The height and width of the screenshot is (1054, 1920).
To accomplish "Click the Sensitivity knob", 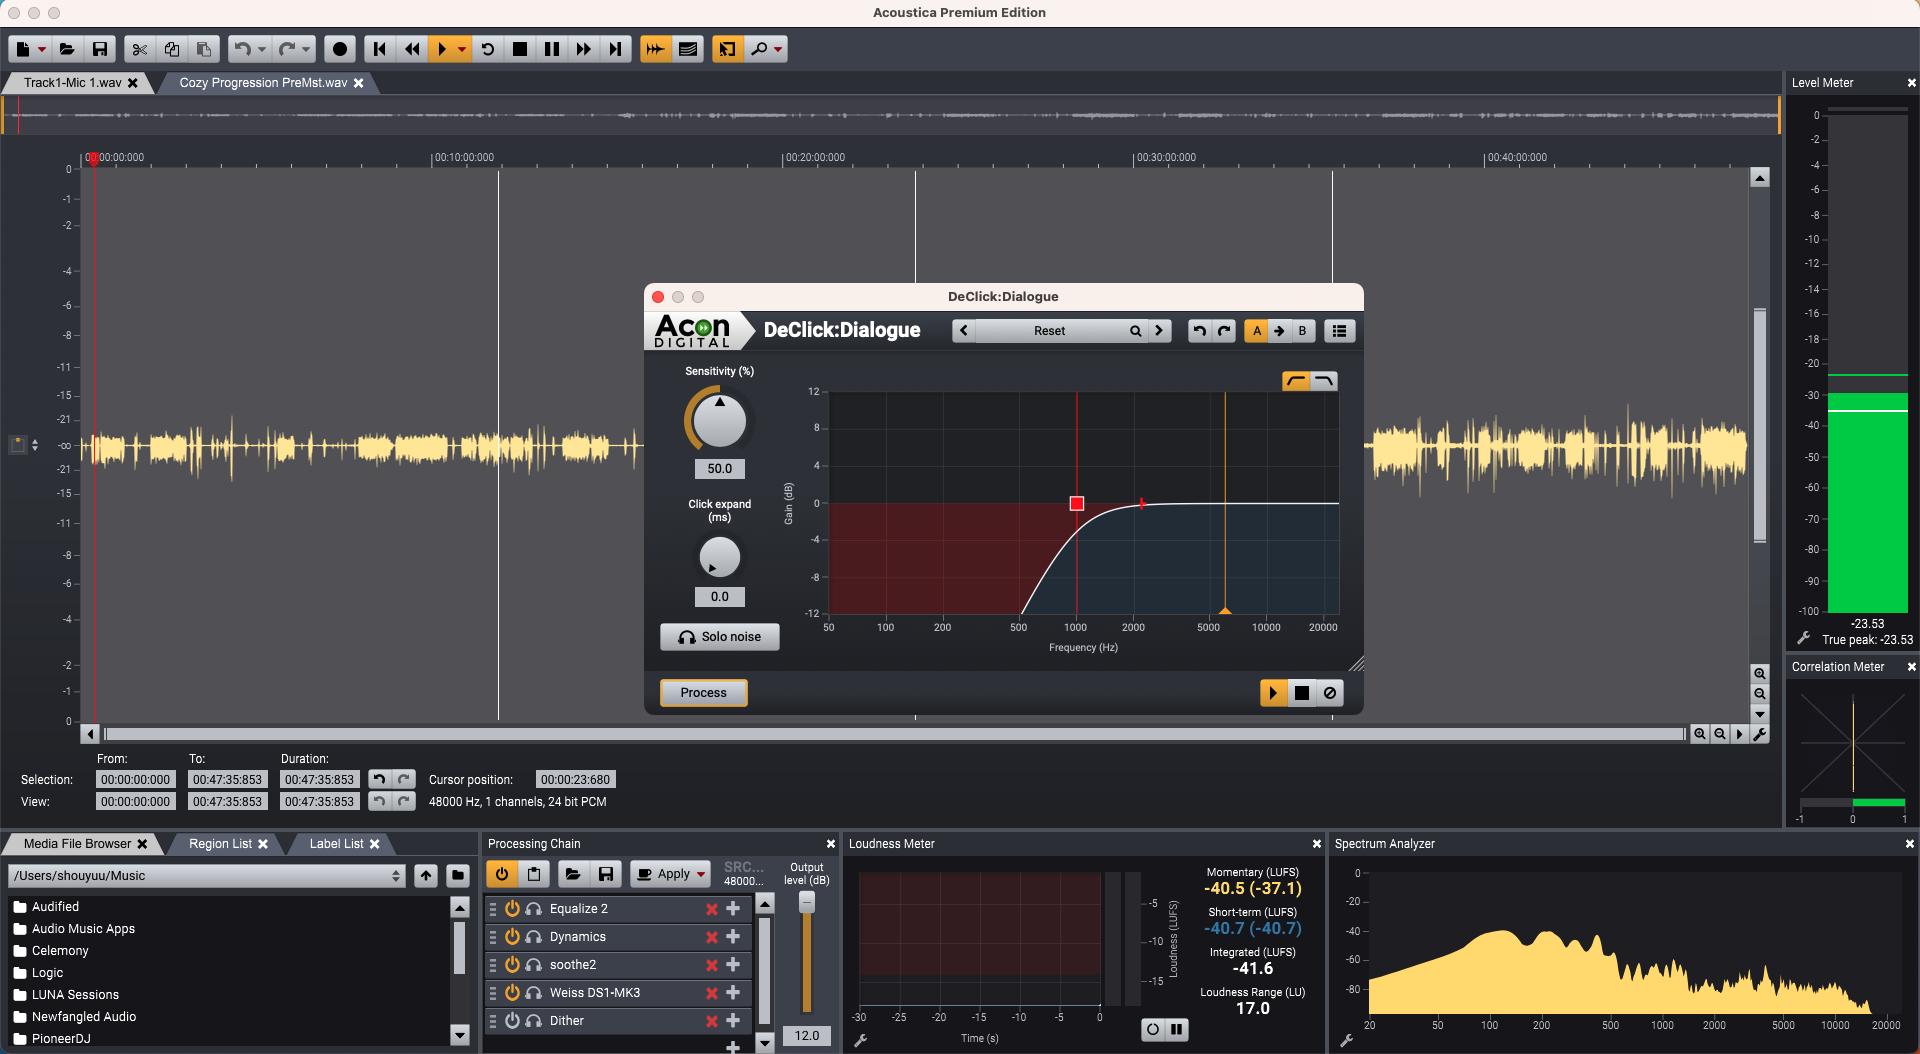I will click(x=720, y=421).
